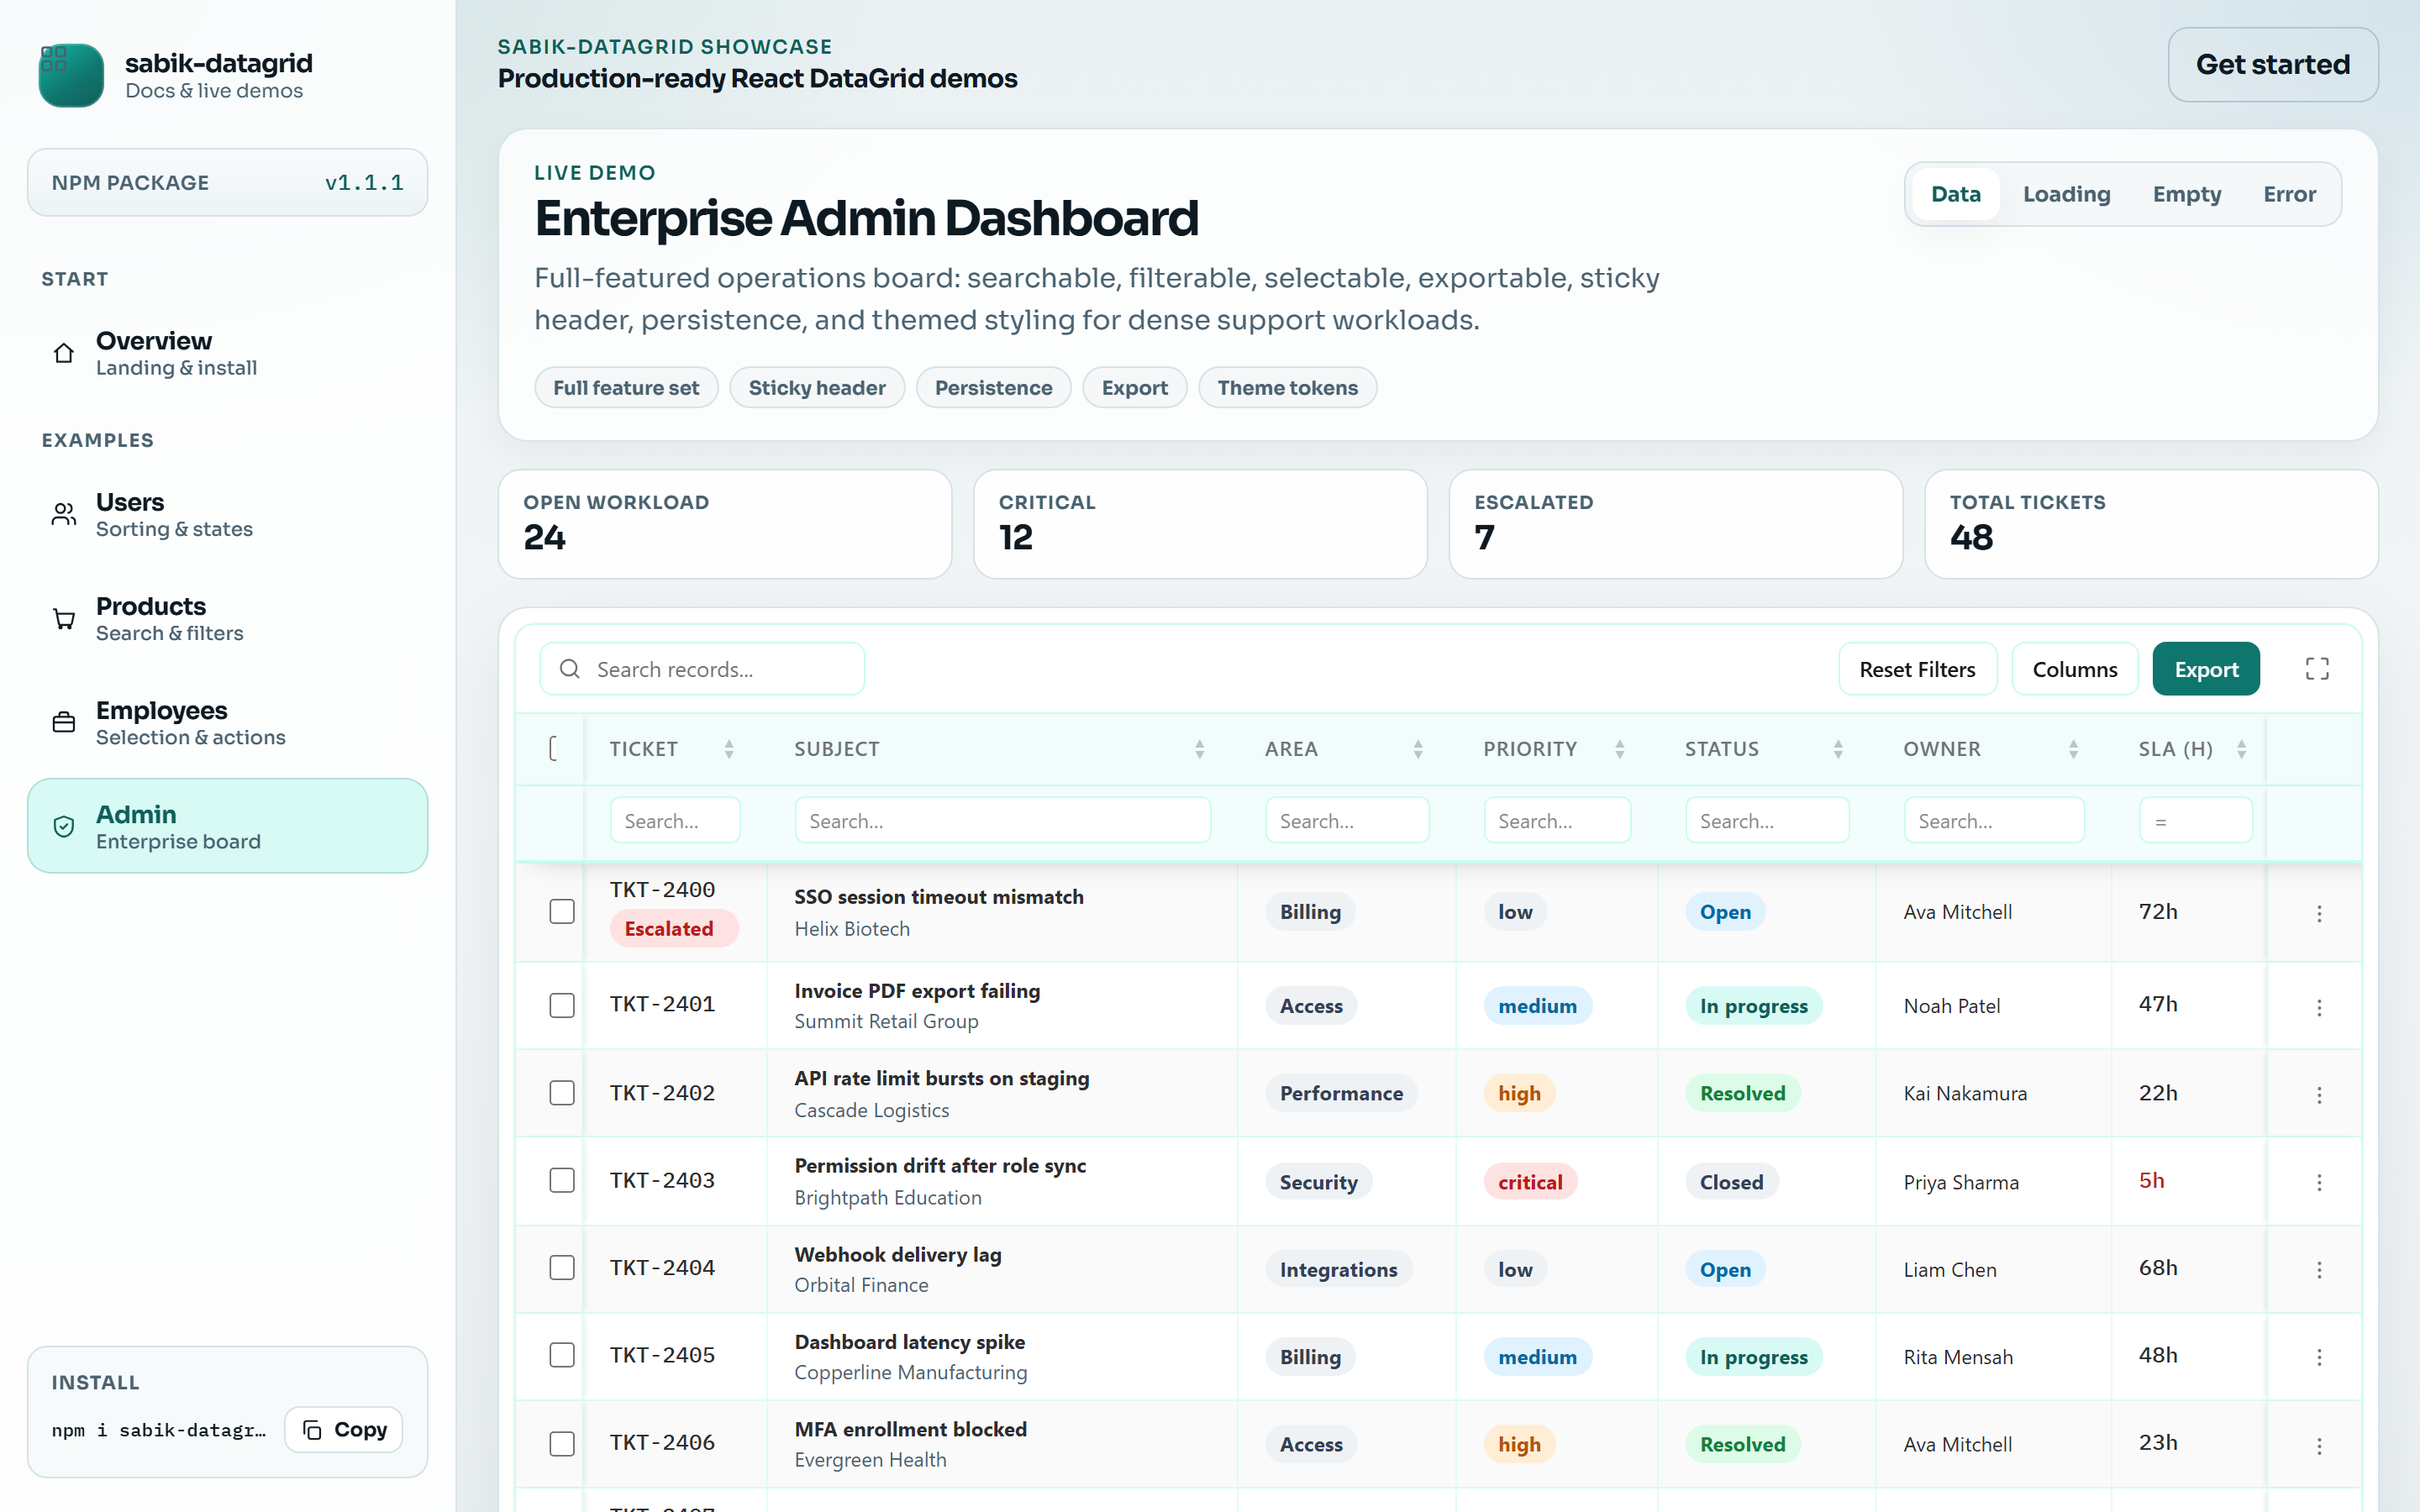2420x1512 pixels.
Task: Focus the Ticket column filter box
Action: [675, 820]
